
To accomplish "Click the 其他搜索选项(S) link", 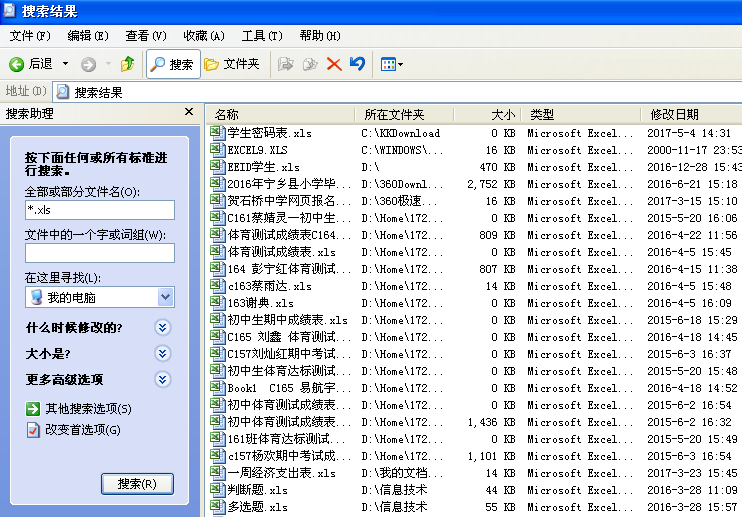I will (x=88, y=409).
